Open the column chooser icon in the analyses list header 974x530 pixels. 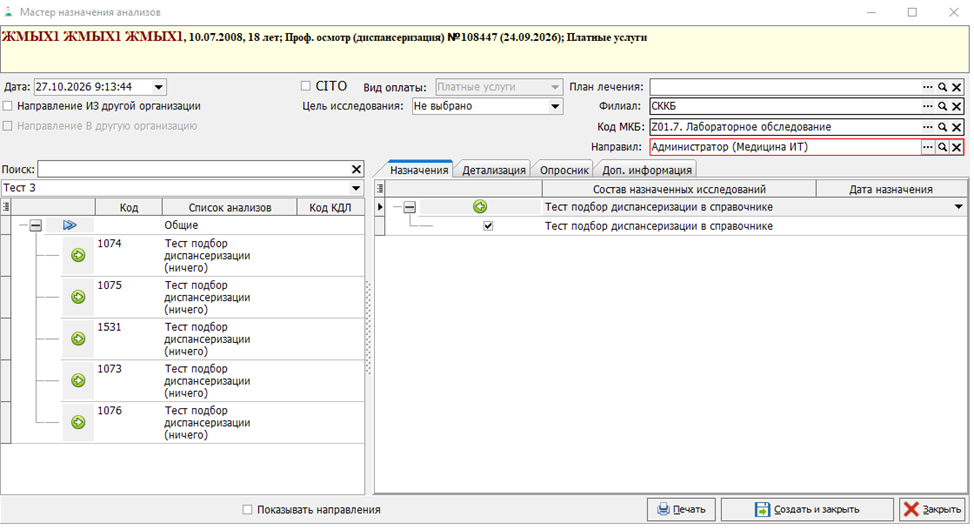6,207
